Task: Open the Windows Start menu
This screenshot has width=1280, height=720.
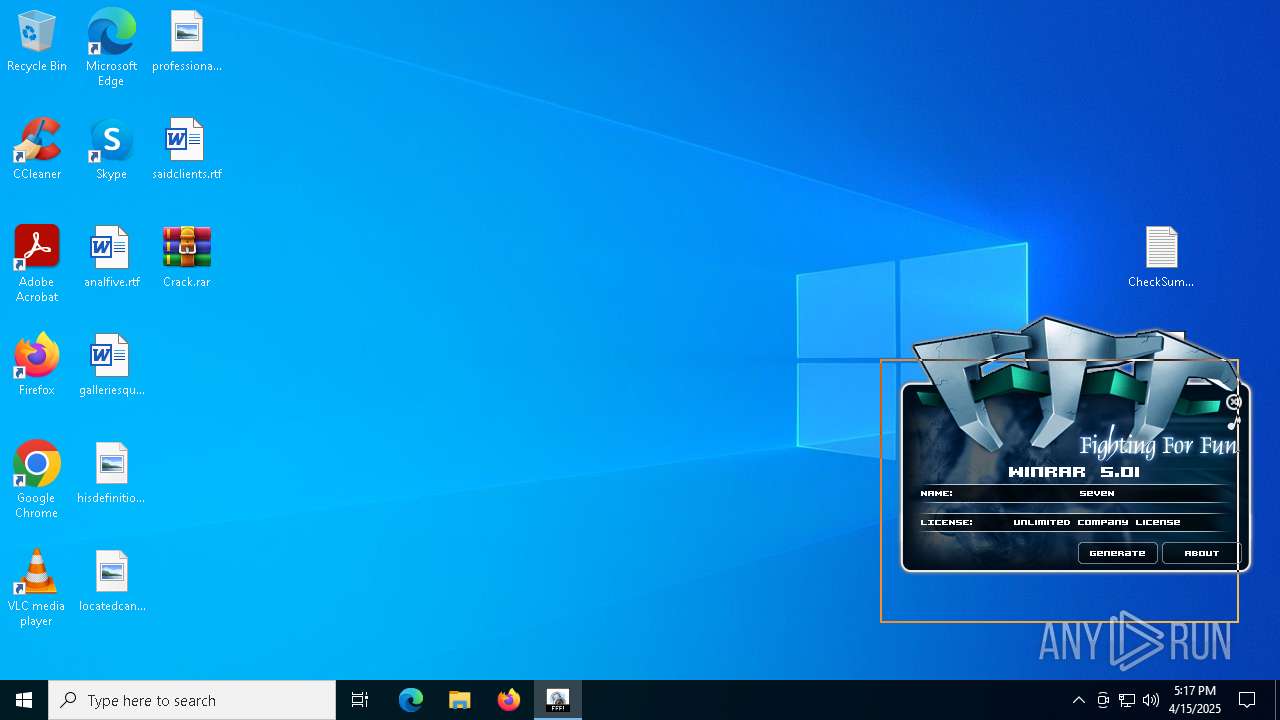Action: (x=24, y=700)
